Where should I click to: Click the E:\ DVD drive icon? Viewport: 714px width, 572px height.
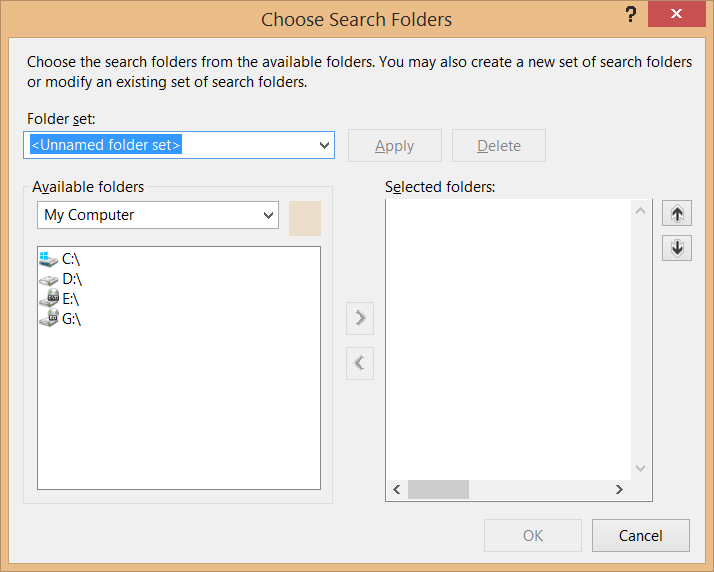point(49,298)
